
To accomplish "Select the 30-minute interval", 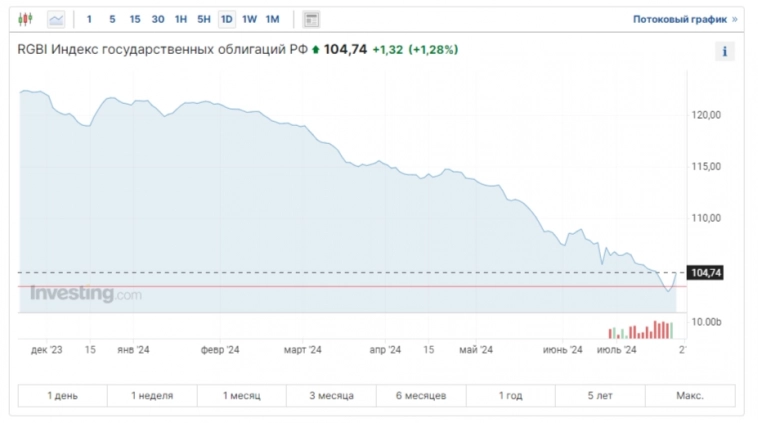I will click(x=158, y=19).
